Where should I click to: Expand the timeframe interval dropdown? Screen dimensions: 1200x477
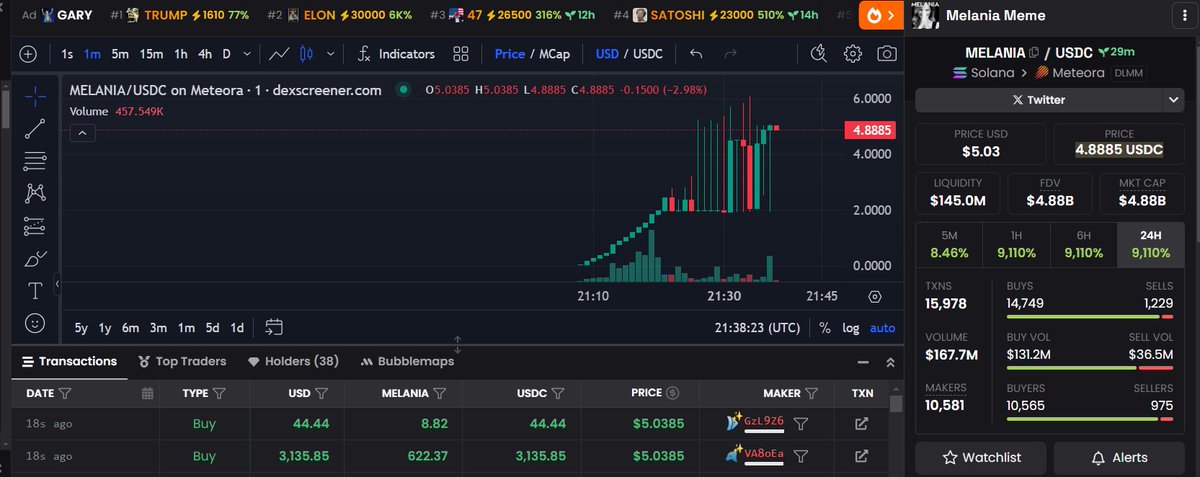coord(245,54)
